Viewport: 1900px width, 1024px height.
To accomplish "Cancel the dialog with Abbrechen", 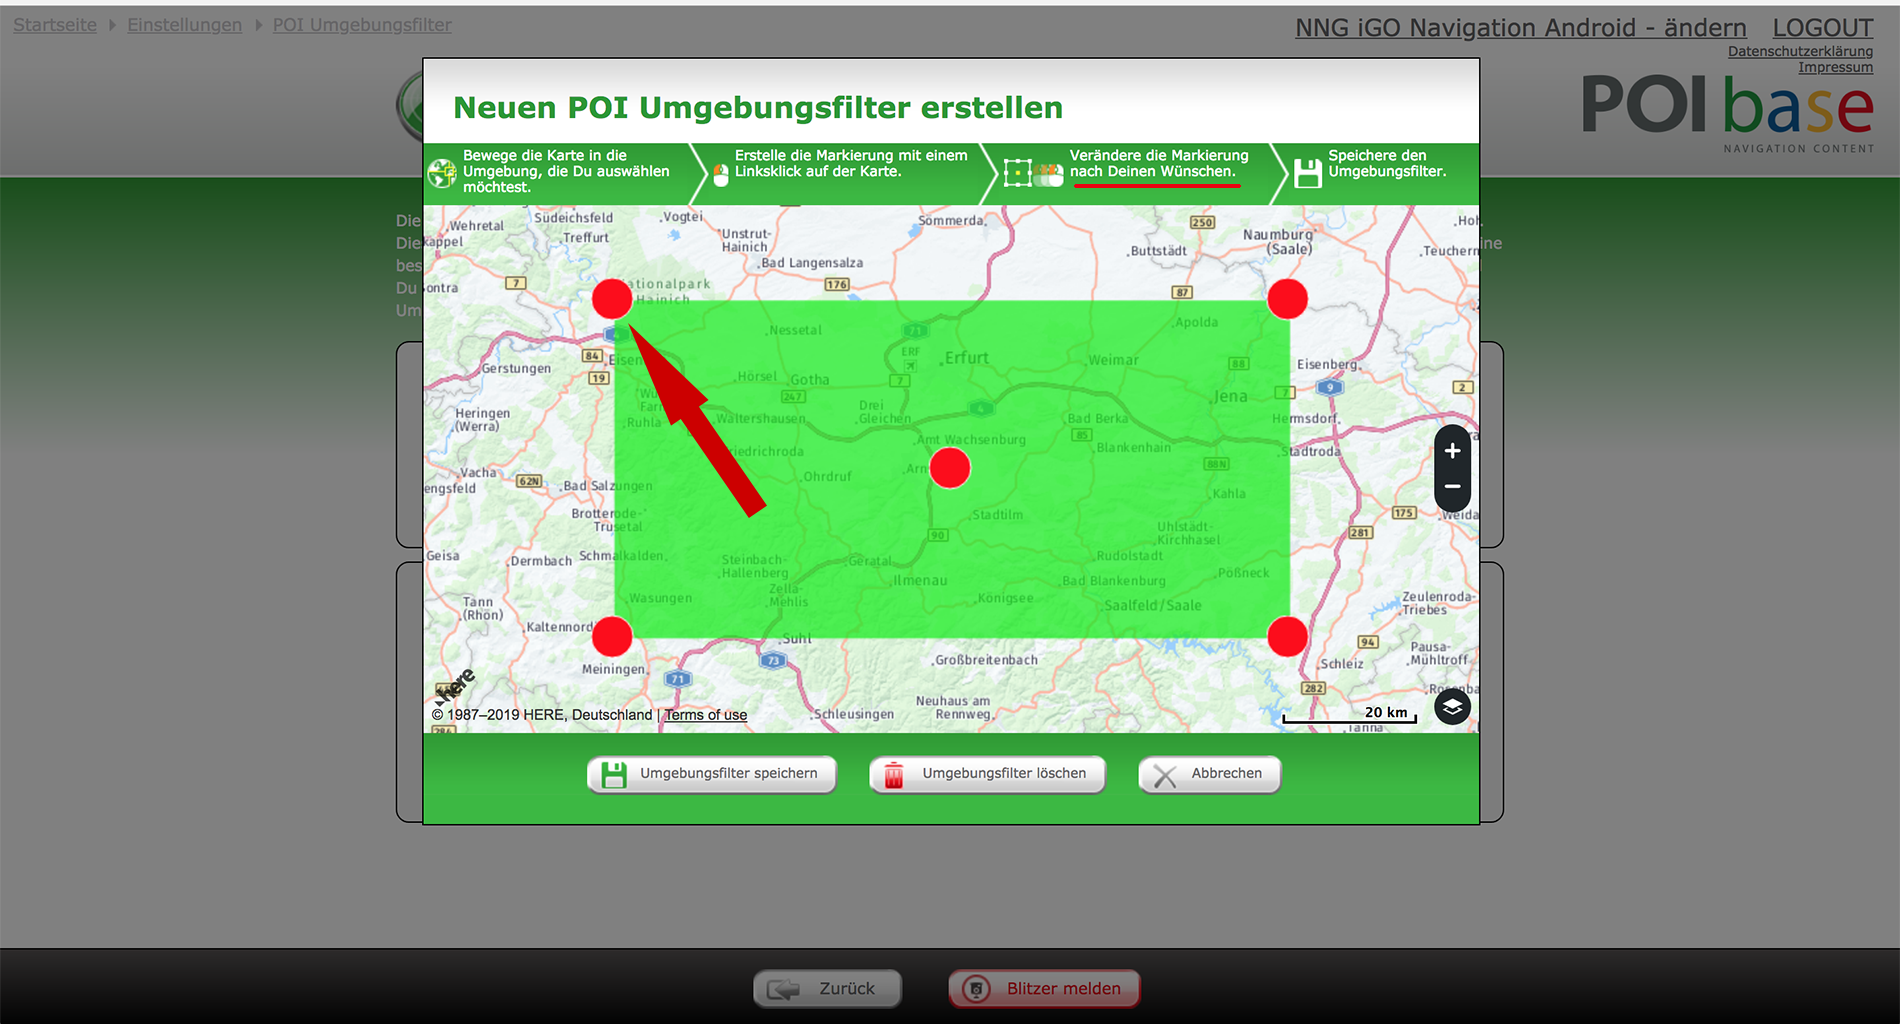I will [1209, 774].
